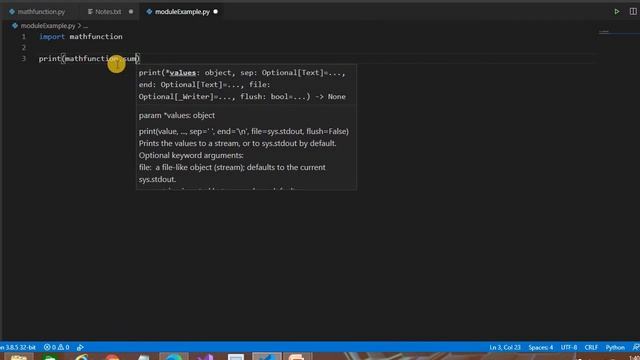Screen dimensions: 640x360
Task: Change language mode Python
Action: pyautogui.click(x=615, y=347)
